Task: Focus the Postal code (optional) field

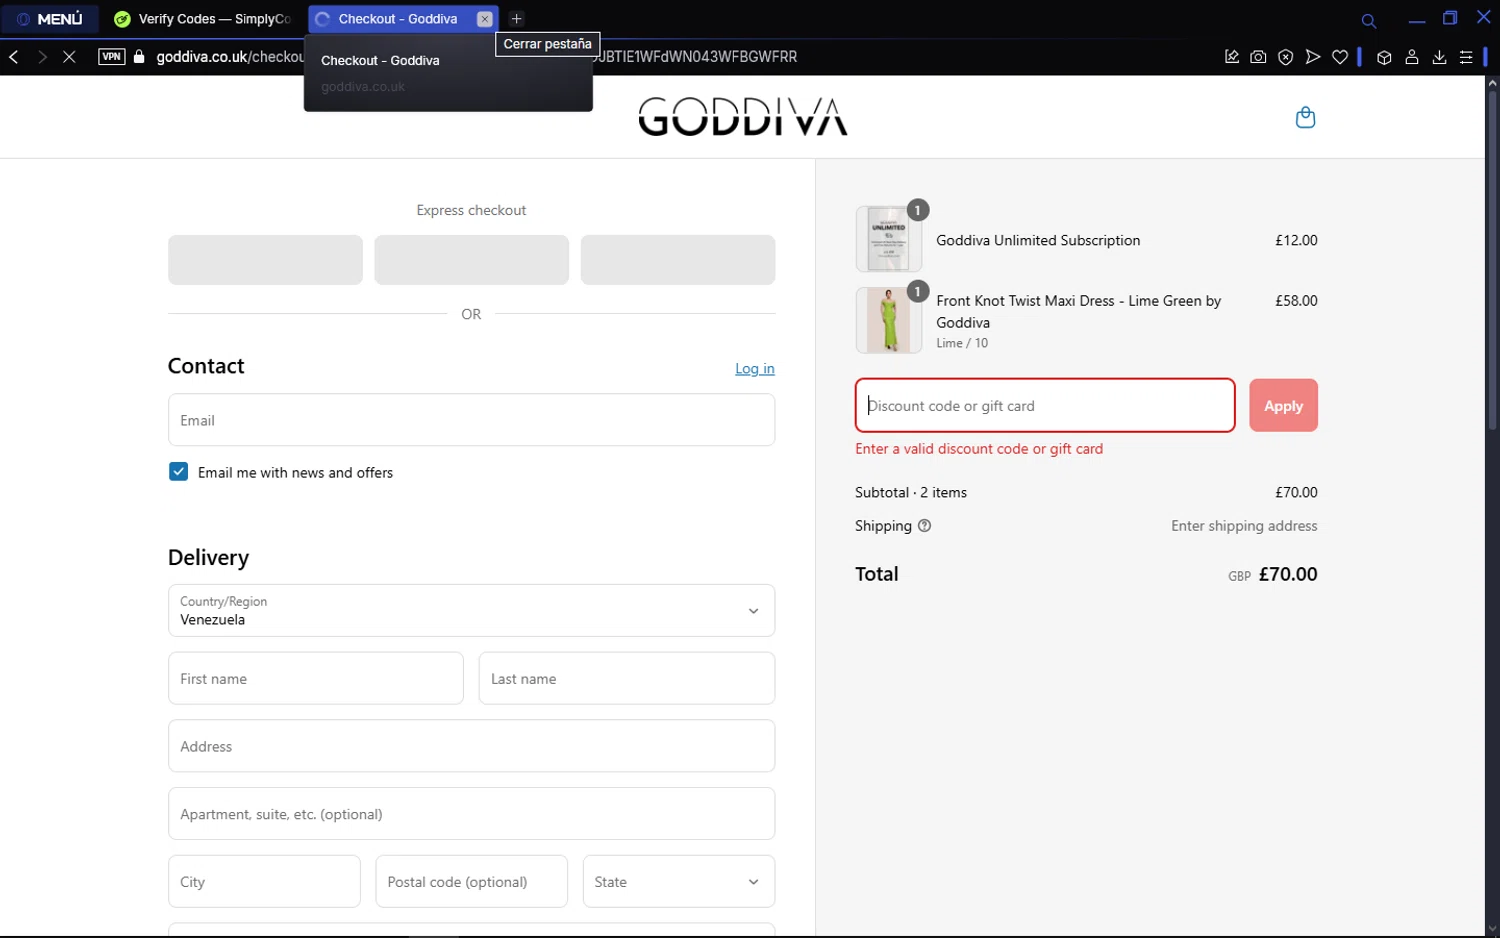Action: [x=472, y=881]
